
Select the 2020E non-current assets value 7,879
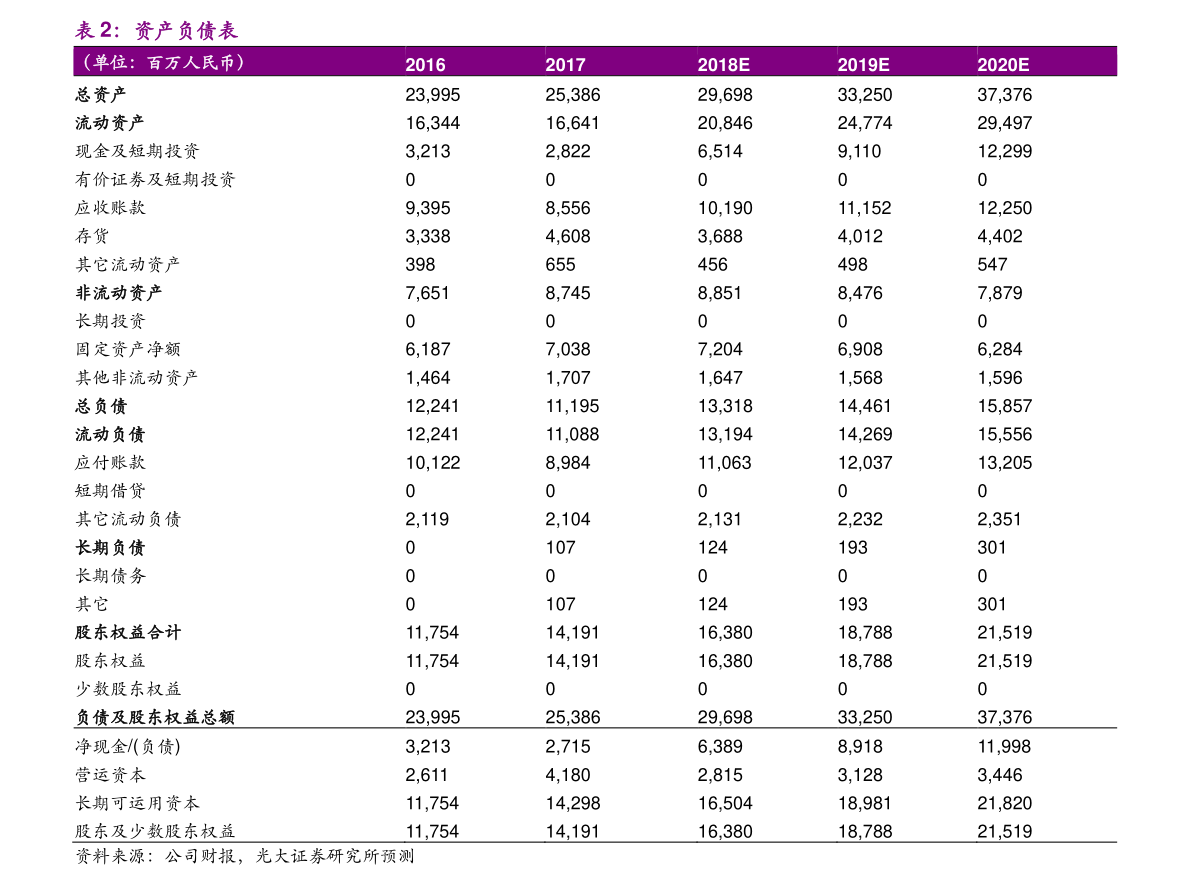[x=1000, y=293]
